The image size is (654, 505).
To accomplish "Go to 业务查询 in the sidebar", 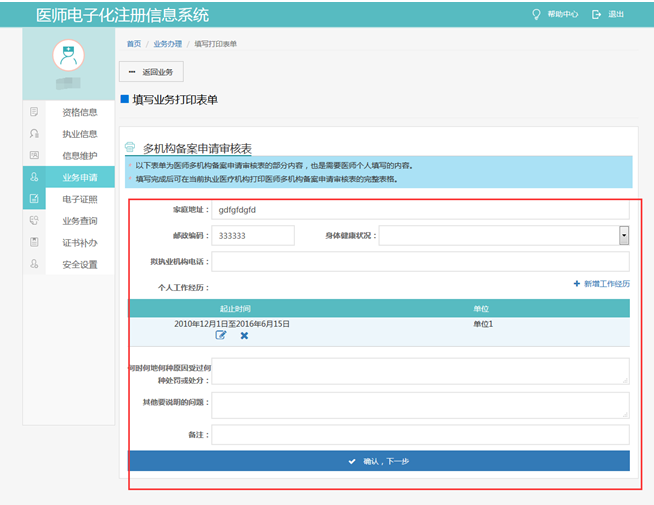I will [80, 221].
